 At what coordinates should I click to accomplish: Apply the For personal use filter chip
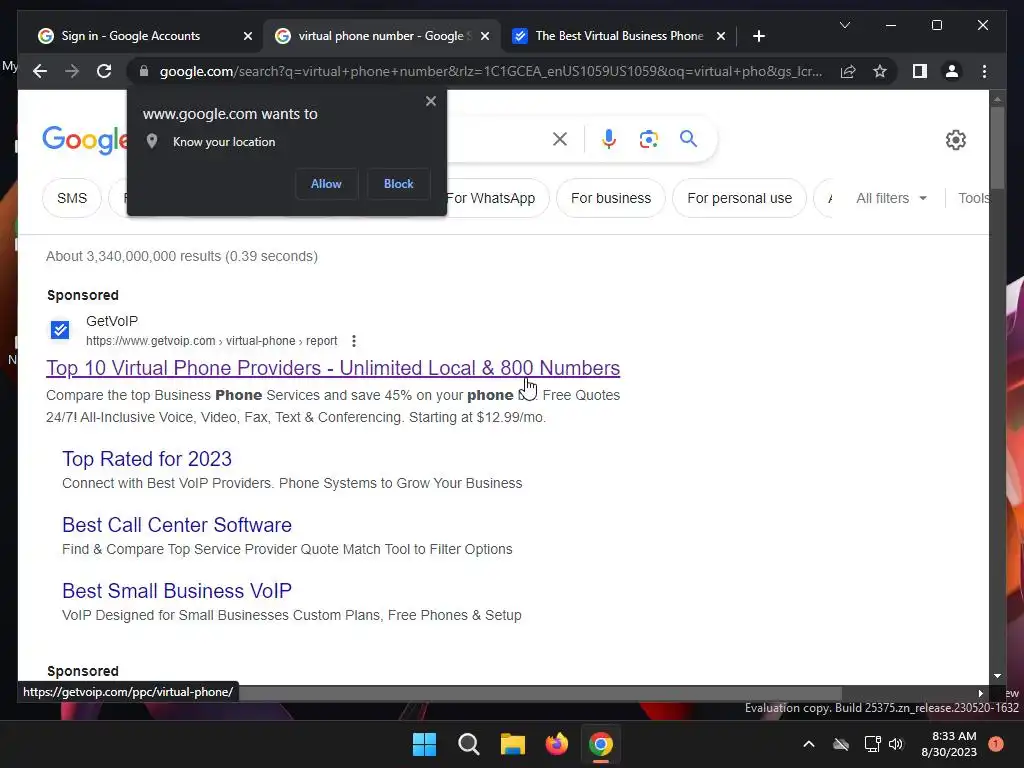tap(739, 198)
